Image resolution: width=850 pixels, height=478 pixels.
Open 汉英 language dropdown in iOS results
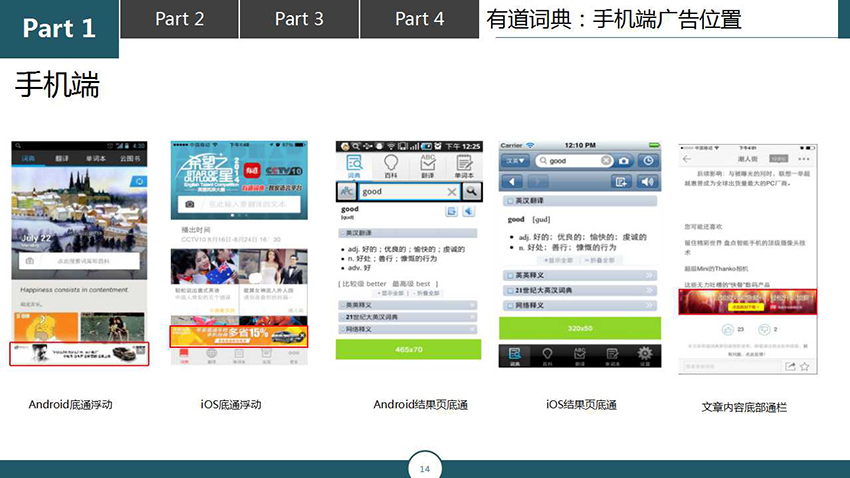pyautogui.click(x=515, y=161)
